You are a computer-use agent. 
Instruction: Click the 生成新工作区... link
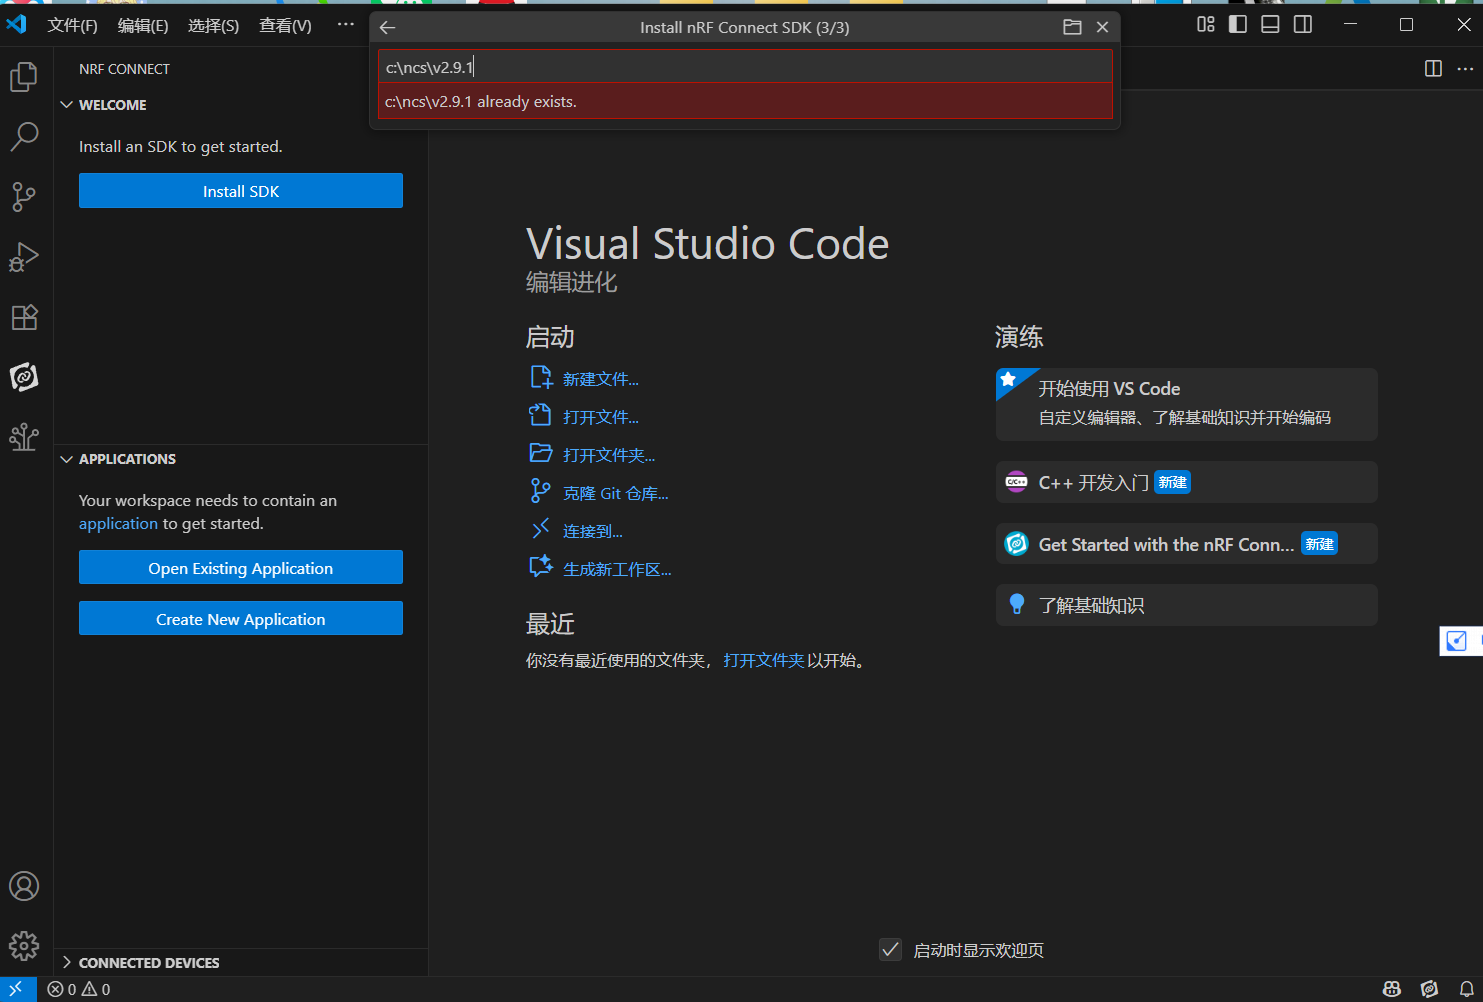point(617,569)
